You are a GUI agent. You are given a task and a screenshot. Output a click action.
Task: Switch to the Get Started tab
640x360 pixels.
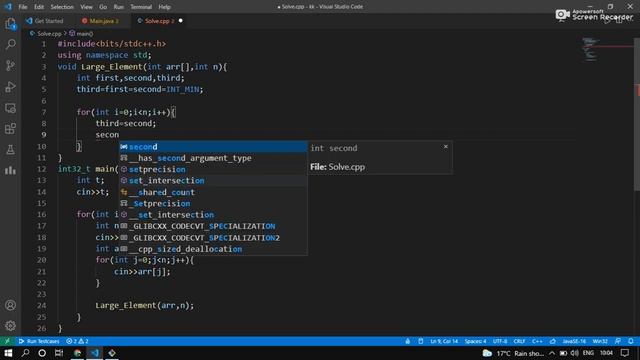coord(48,21)
